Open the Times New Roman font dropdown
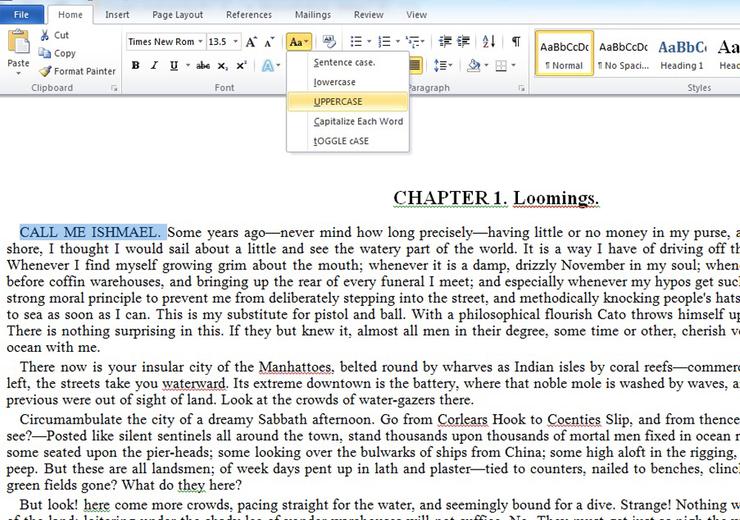 (200, 42)
